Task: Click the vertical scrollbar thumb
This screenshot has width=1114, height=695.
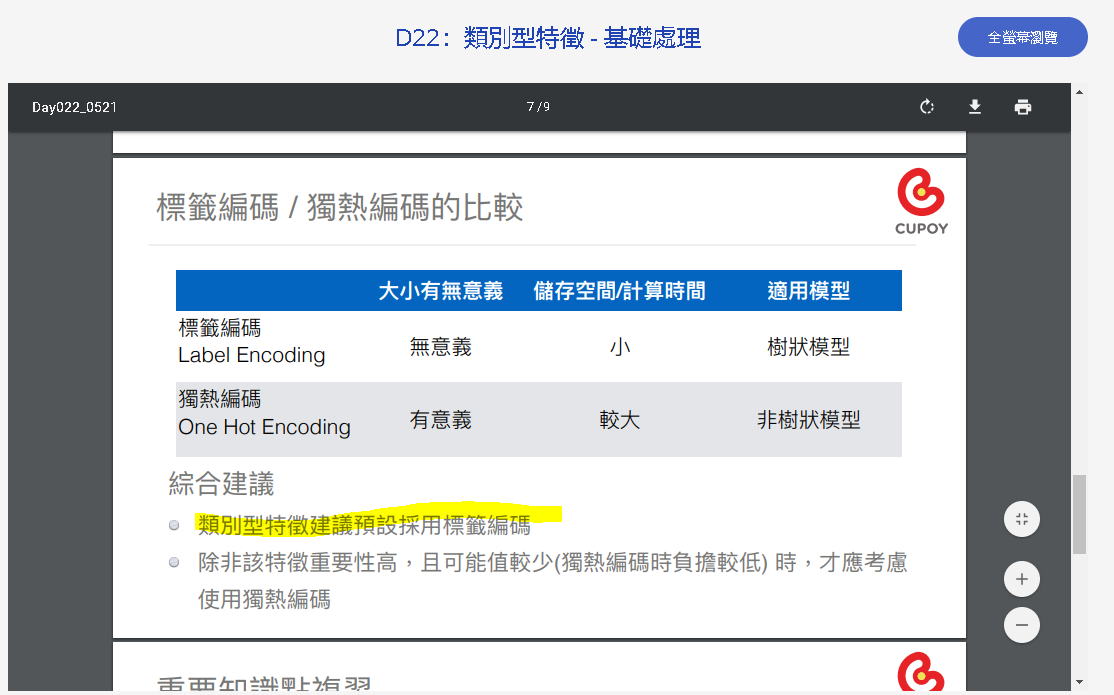Action: click(1079, 514)
